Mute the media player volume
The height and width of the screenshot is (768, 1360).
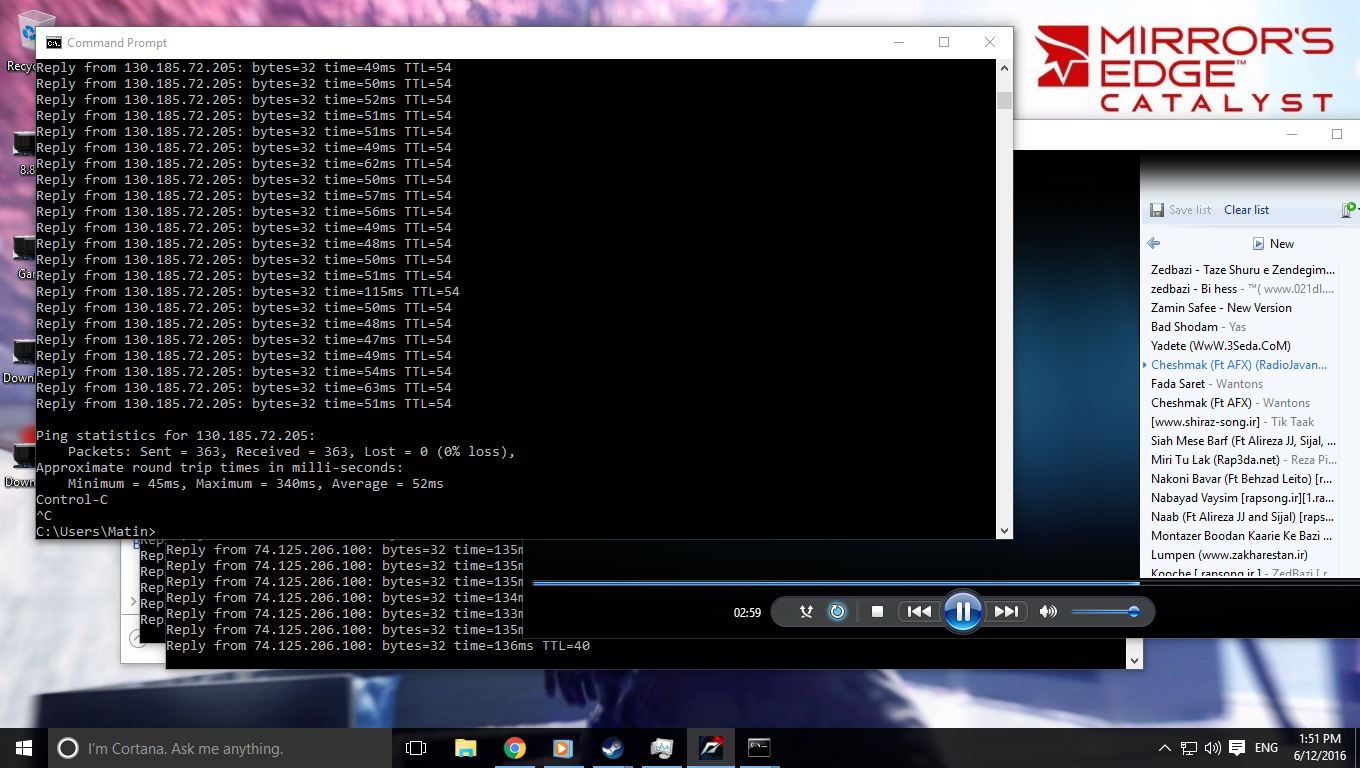pyautogui.click(x=1048, y=611)
